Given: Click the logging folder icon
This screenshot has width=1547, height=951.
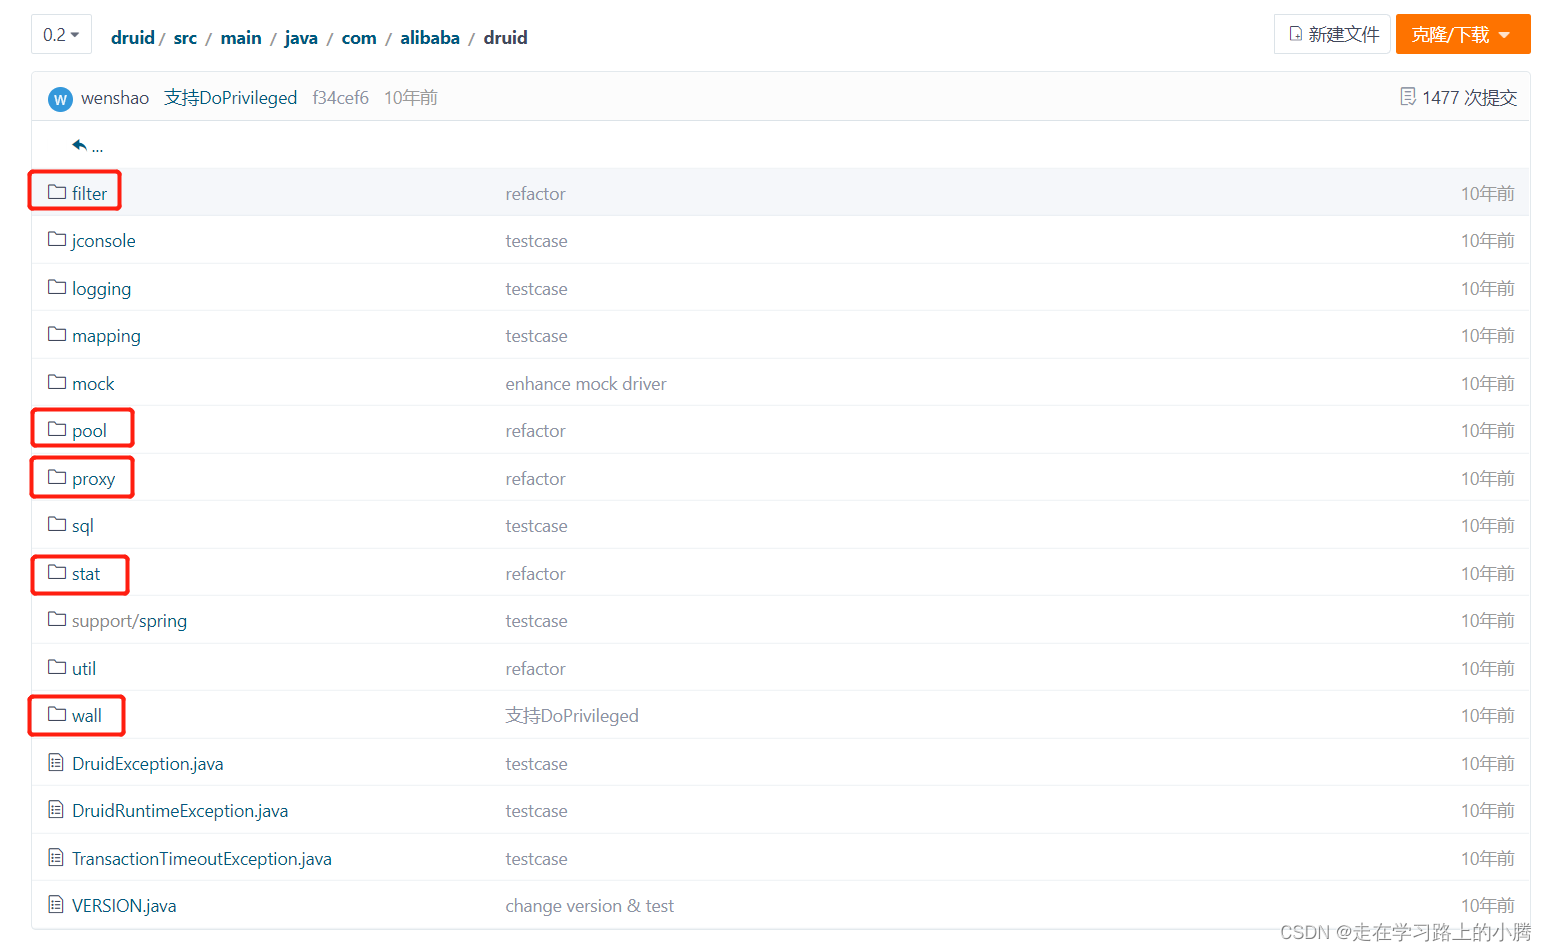Looking at the screenshot, I should (x=57, y=287).
